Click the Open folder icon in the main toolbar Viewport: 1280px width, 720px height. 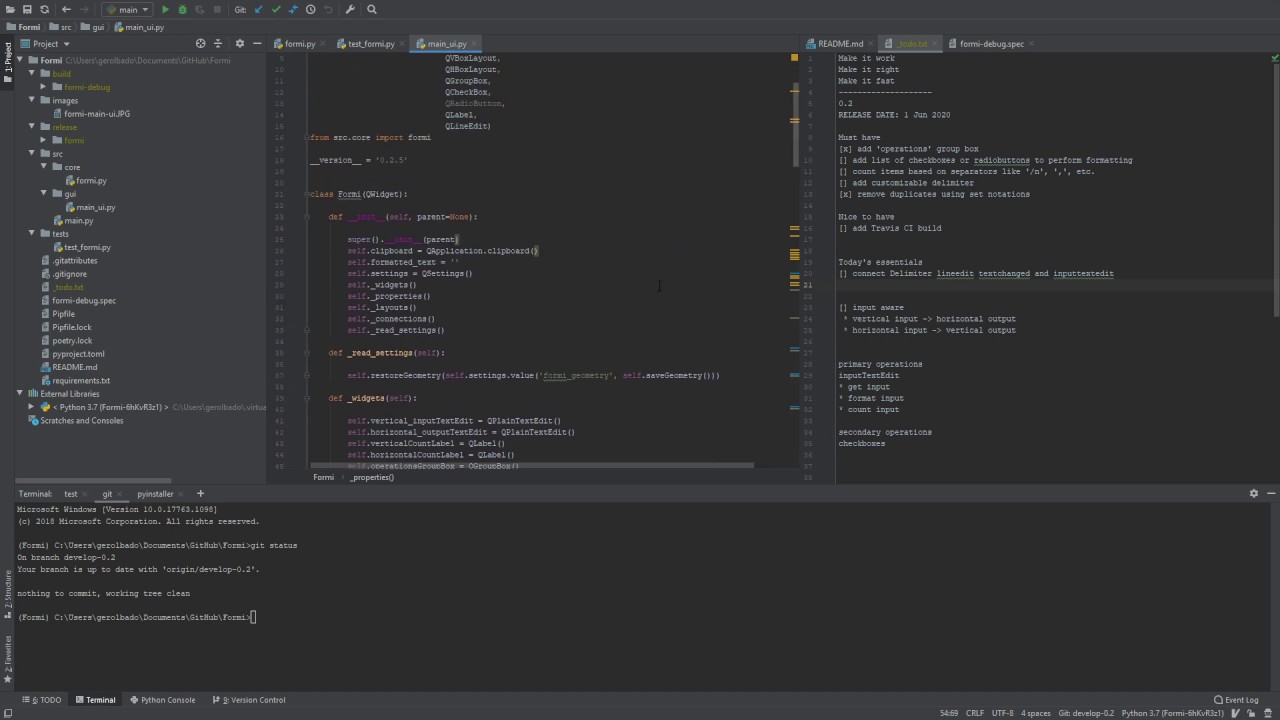click(x=10, y=9)
